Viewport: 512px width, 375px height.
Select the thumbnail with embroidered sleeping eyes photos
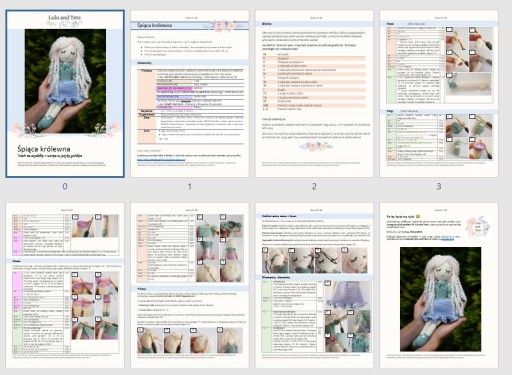click(314, 285)
